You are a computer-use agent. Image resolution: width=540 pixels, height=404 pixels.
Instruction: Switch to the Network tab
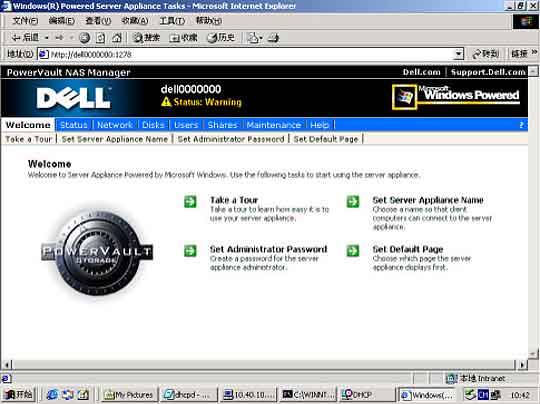tap(115, 125)
